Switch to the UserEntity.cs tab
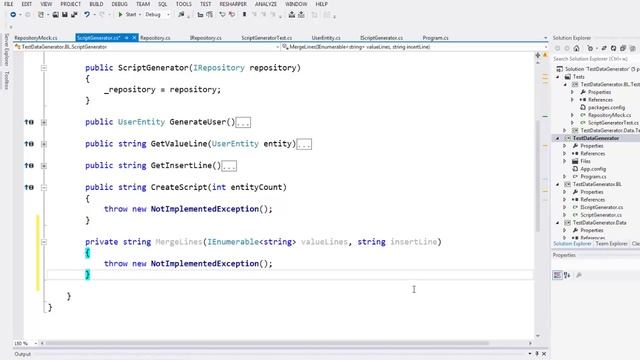The width and height of the screenshot is (640, 360). click(x=326, y=38)
